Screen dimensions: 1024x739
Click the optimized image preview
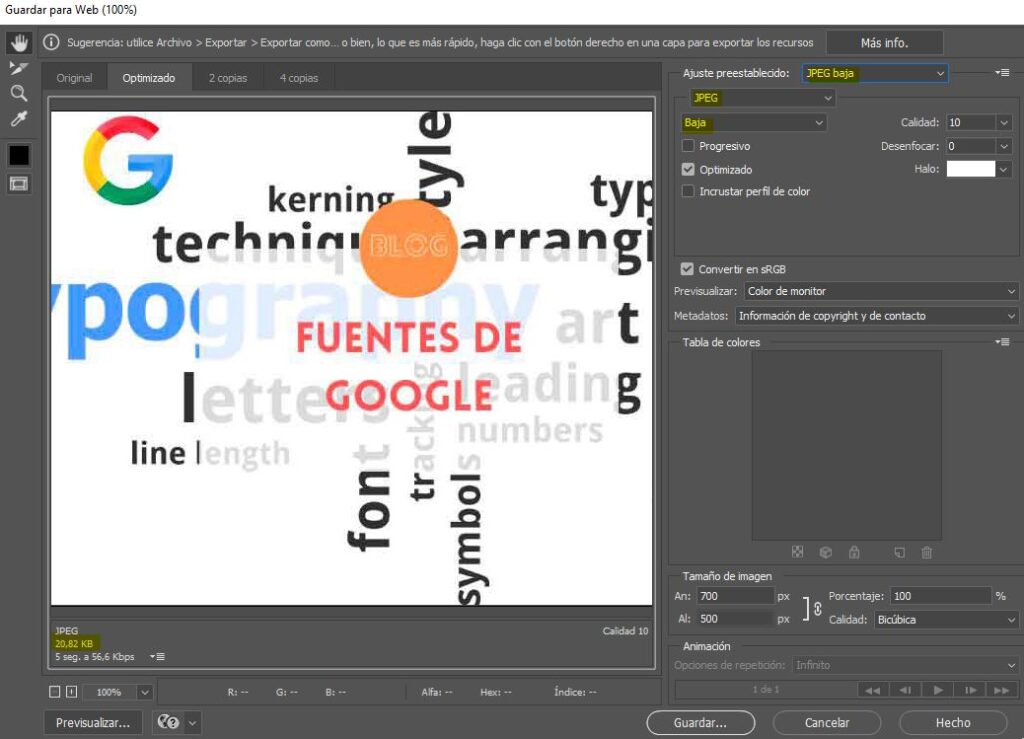tap(351, 358)
